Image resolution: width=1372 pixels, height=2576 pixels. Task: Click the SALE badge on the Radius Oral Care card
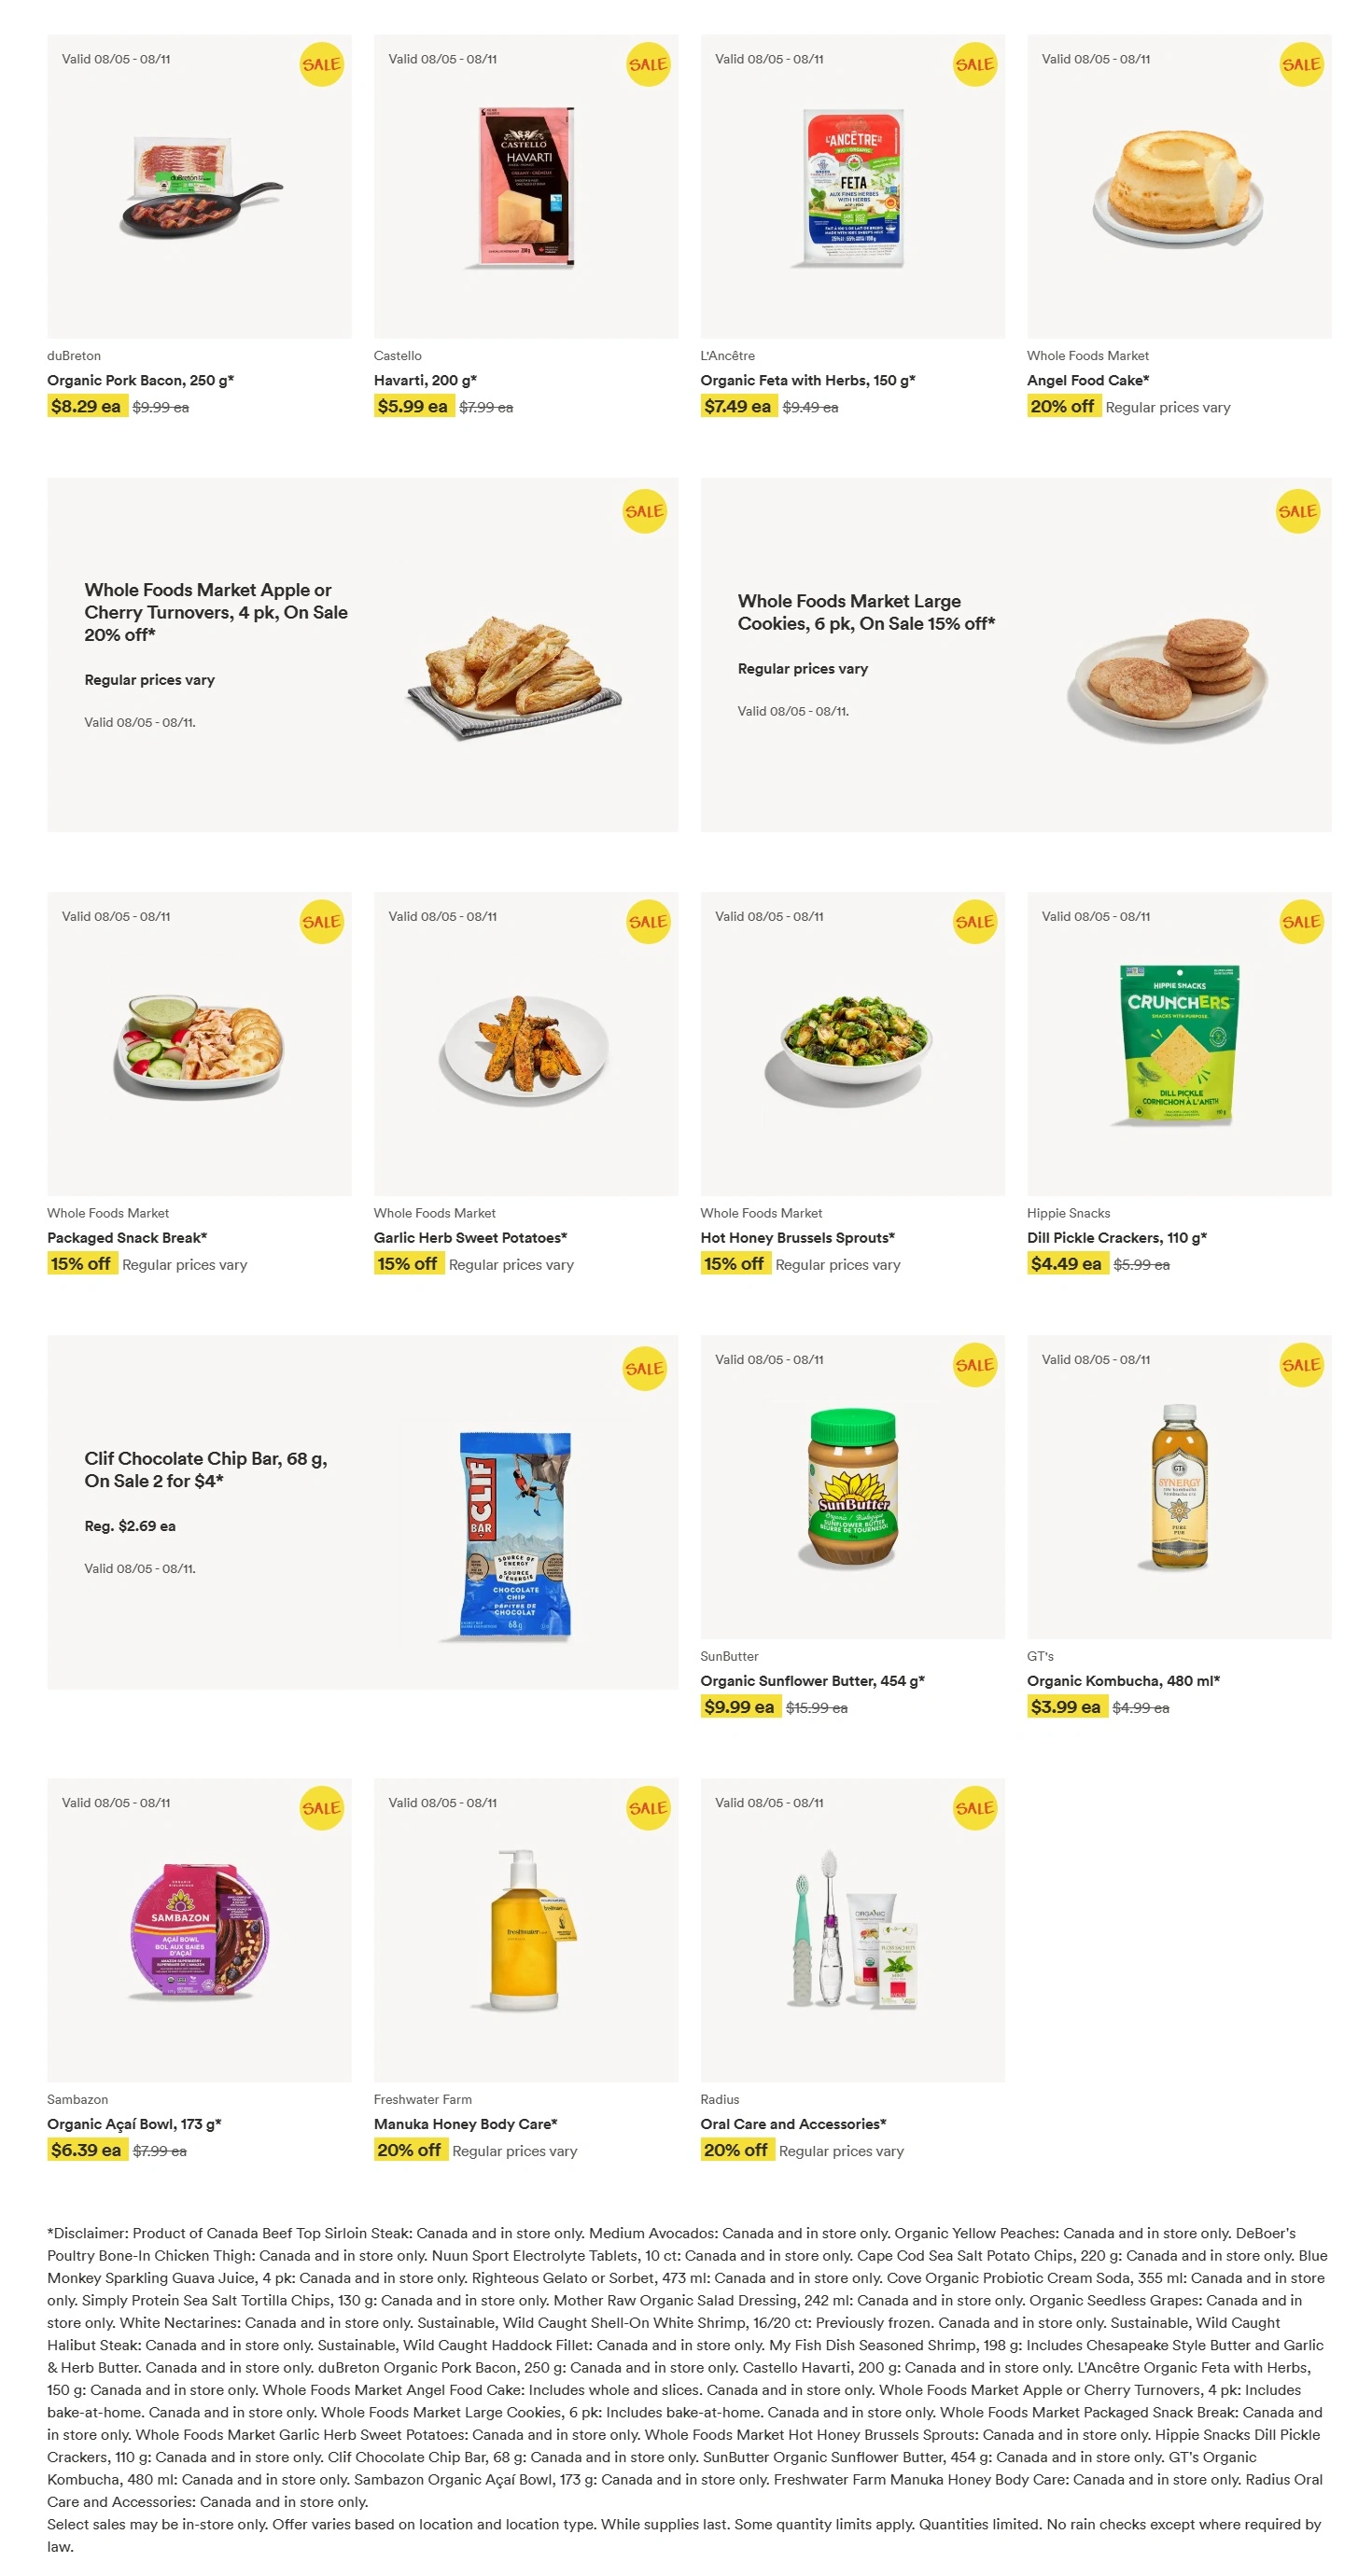pyautogui.click(x=974, y=1807)
